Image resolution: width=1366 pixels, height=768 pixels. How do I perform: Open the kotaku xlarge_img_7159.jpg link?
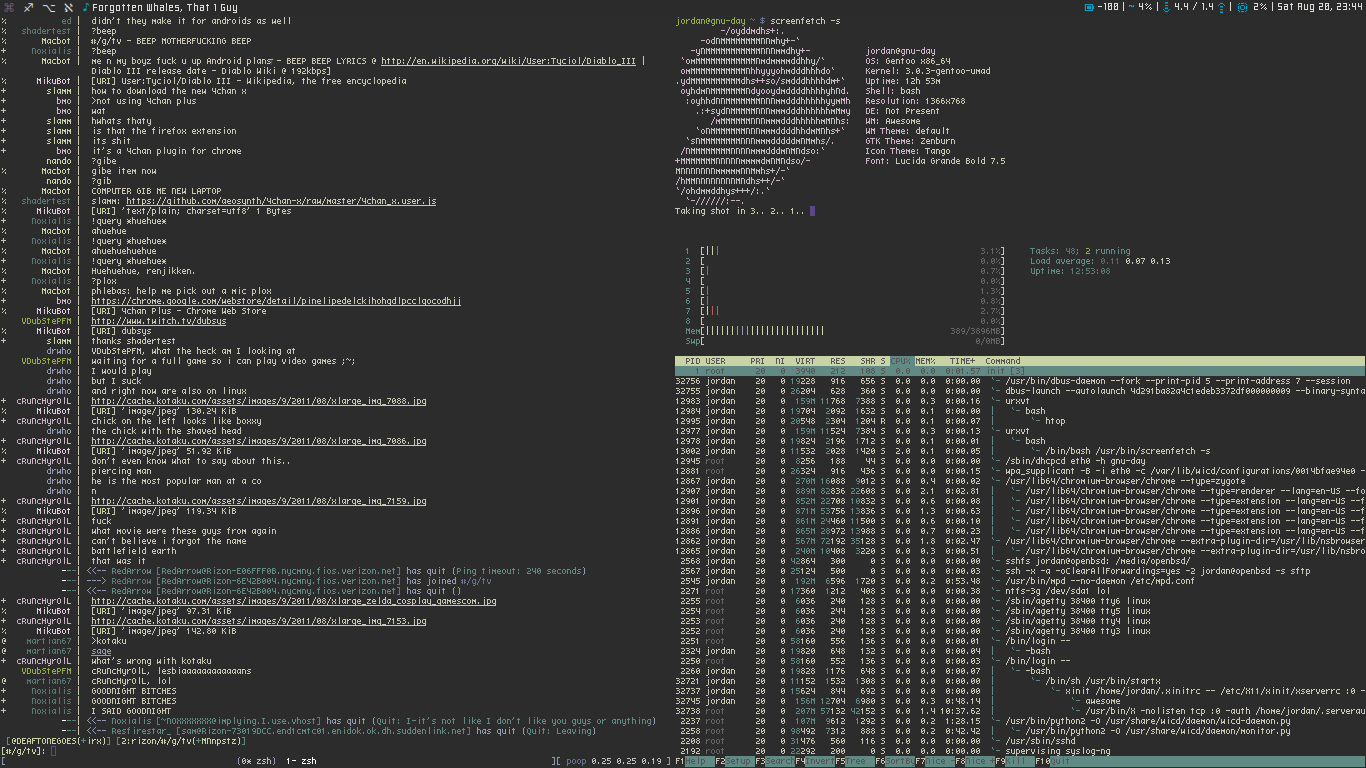[x=259, y=501]
